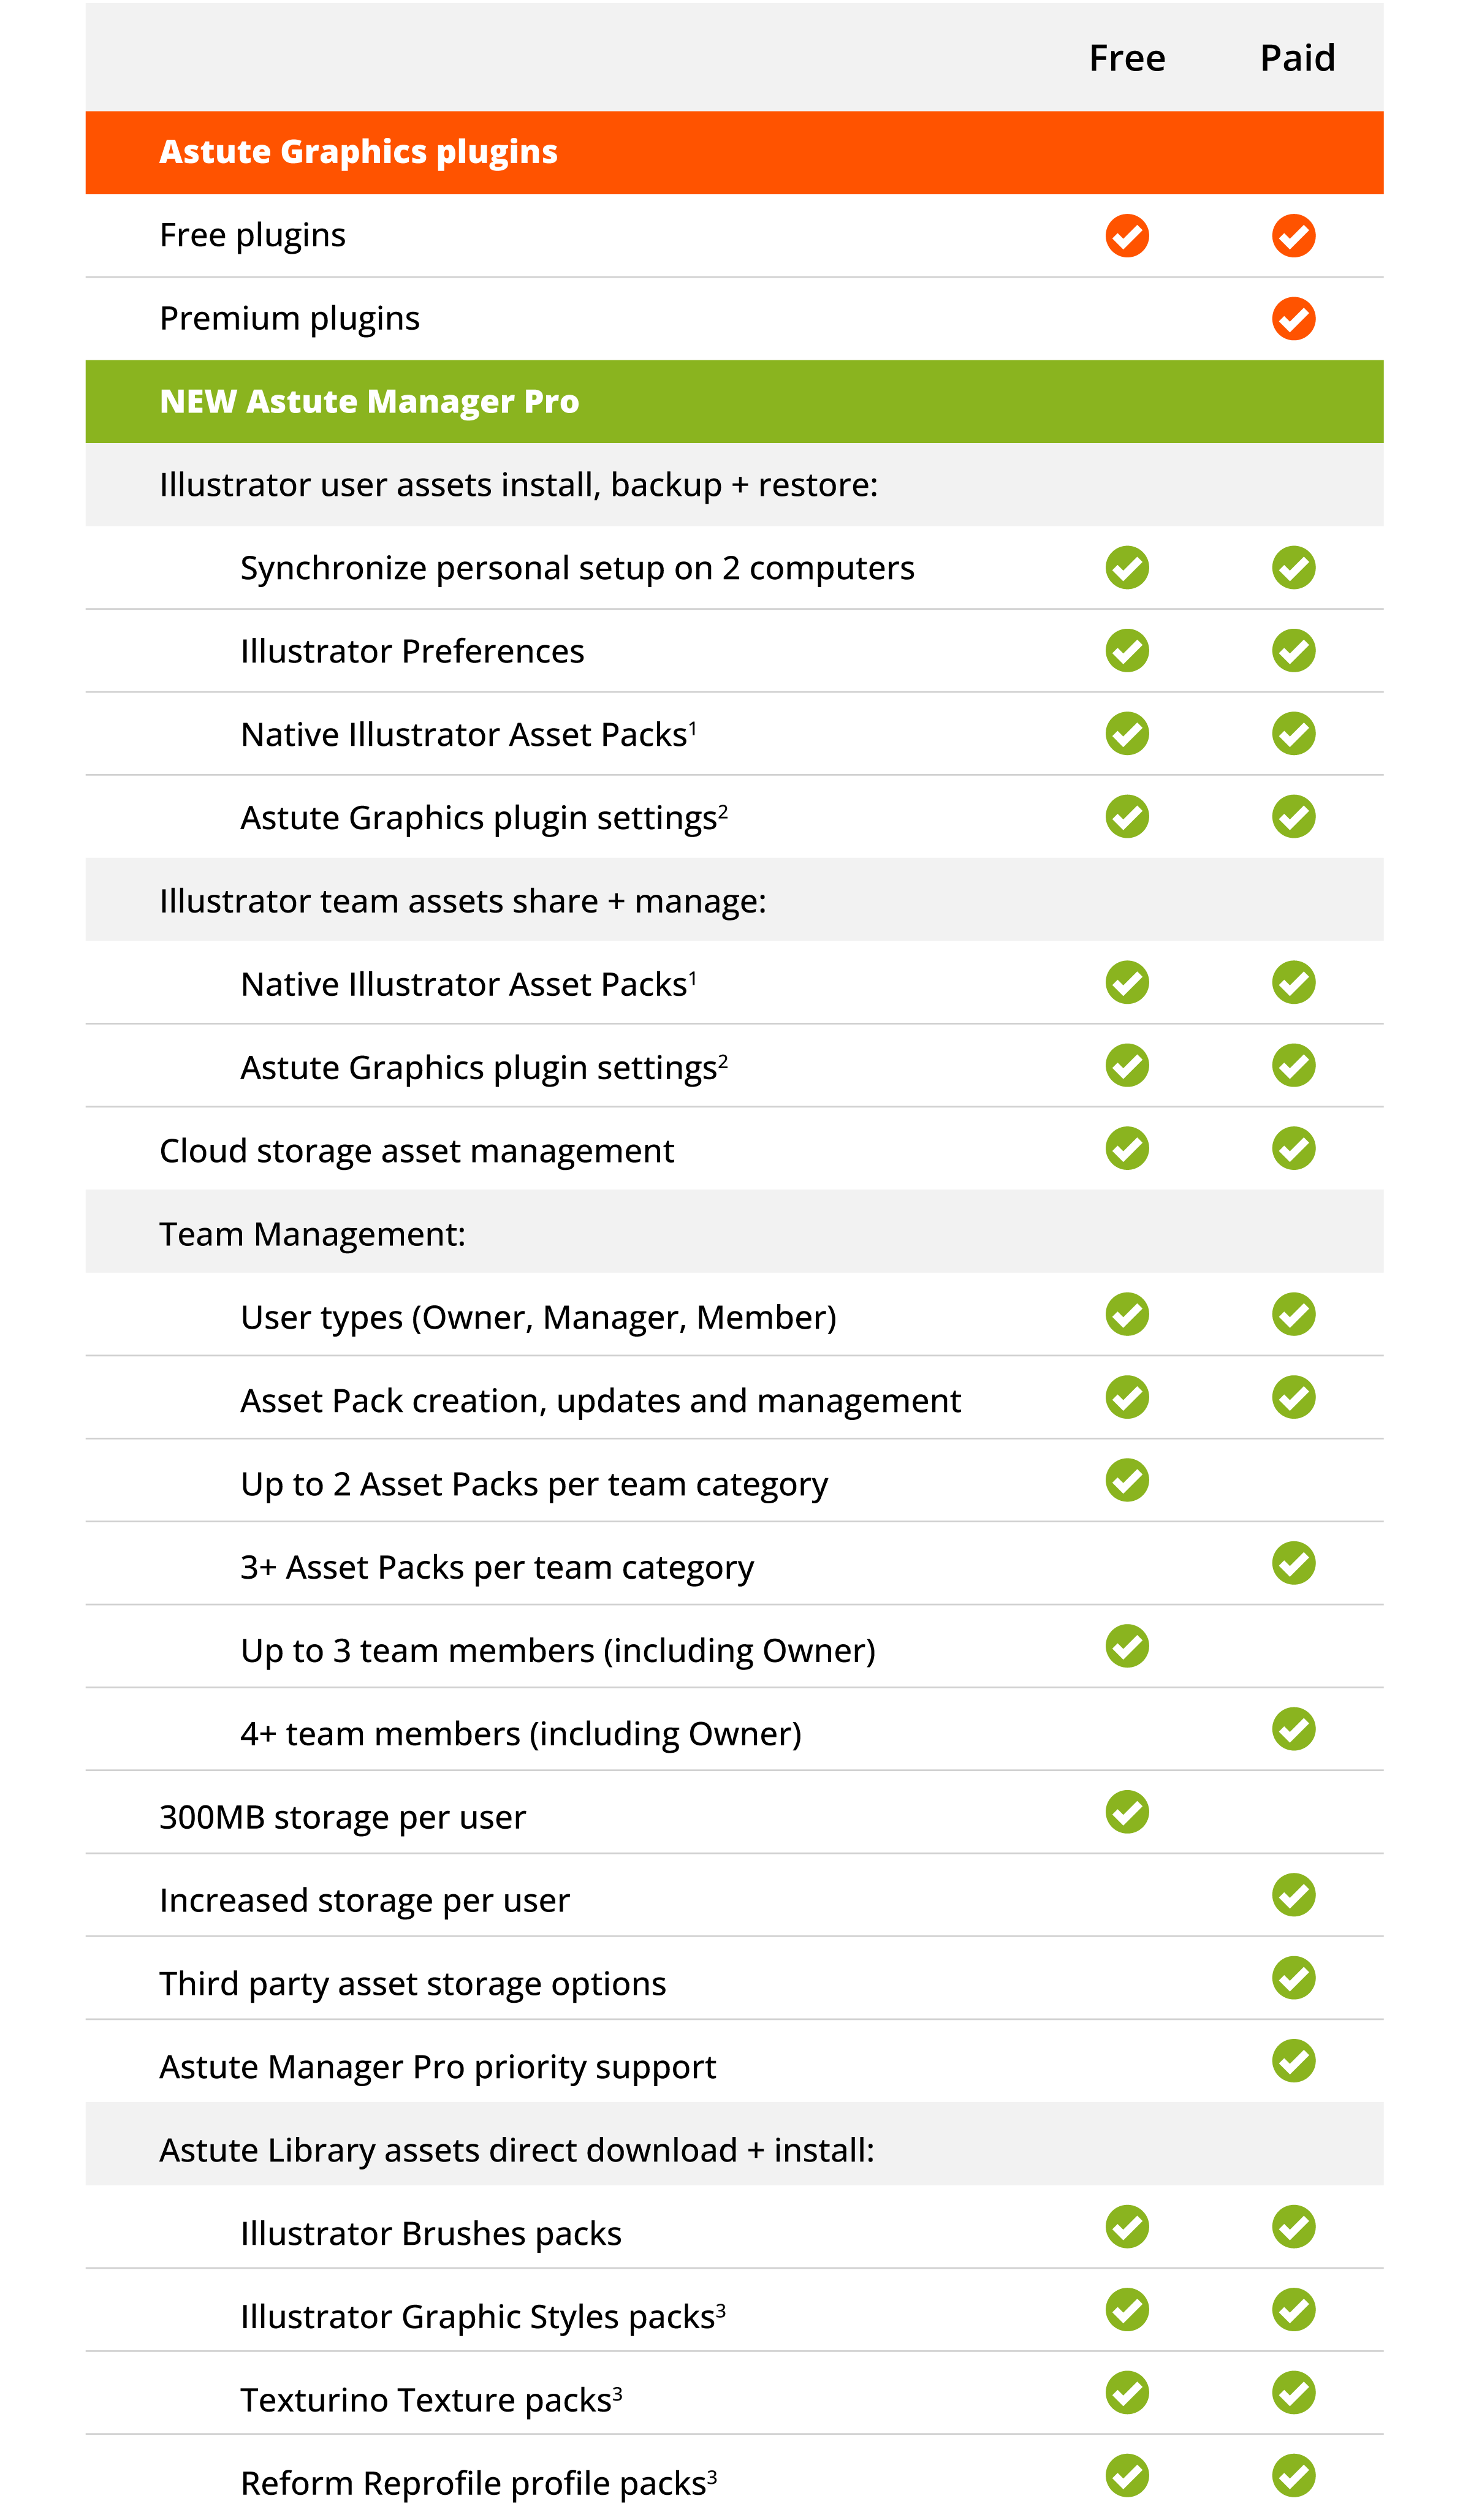Viewport: 1471px width, 2520px height.
Task: Click the Free checkmark for Up to 2 Asset Packs
Action: [1127, 1481]
